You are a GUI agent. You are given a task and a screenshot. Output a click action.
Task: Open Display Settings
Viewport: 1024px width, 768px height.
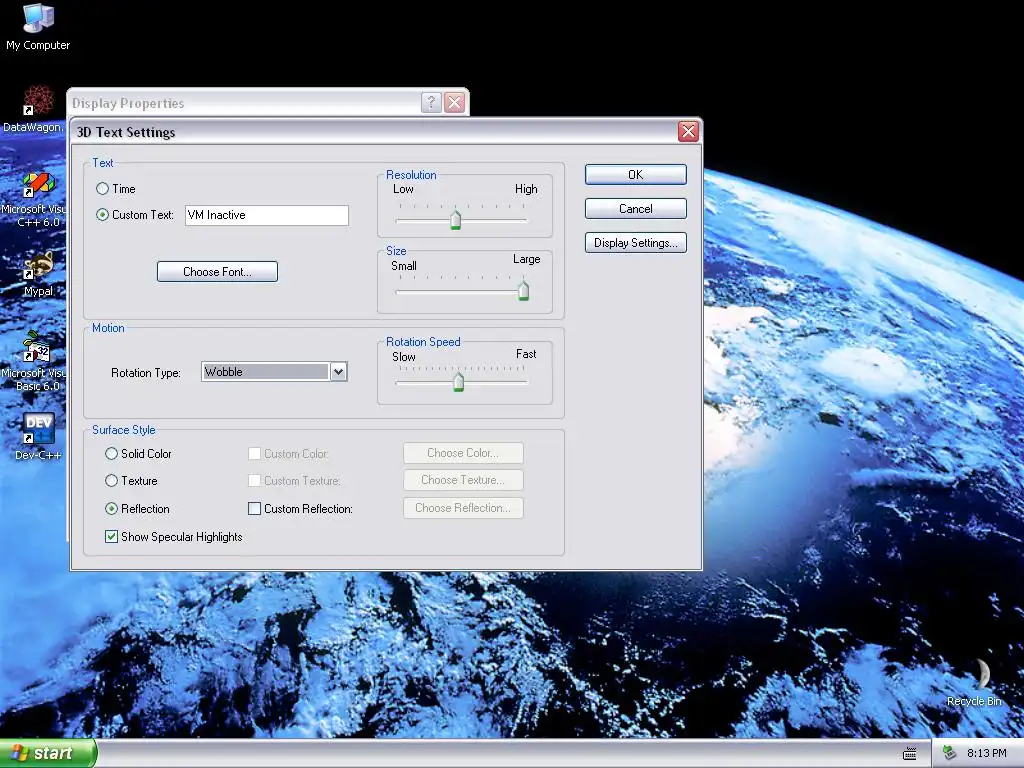[x=635, y=242]
